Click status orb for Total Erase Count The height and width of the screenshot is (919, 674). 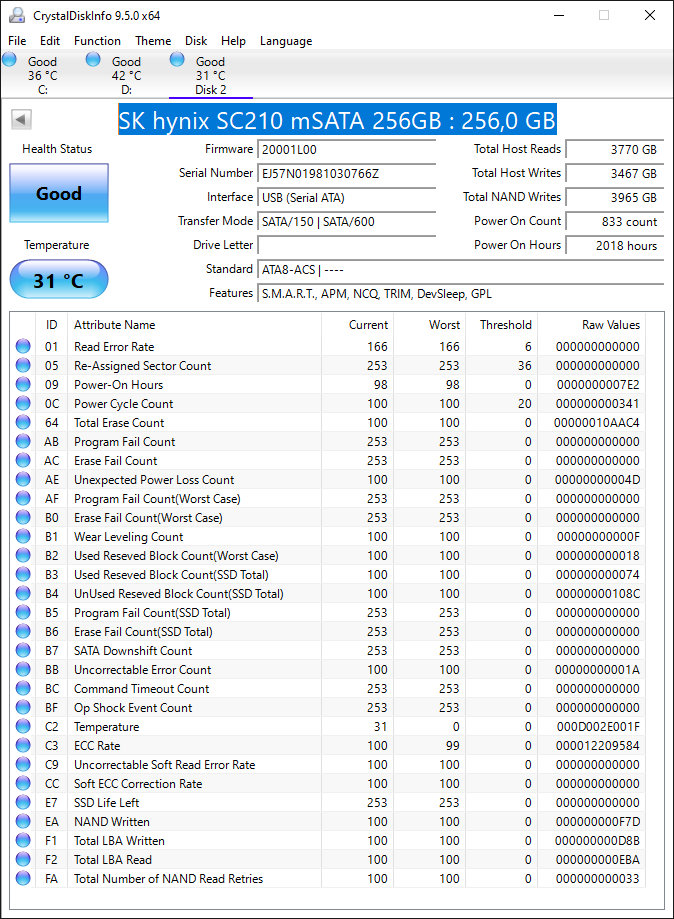coord(23,423)
